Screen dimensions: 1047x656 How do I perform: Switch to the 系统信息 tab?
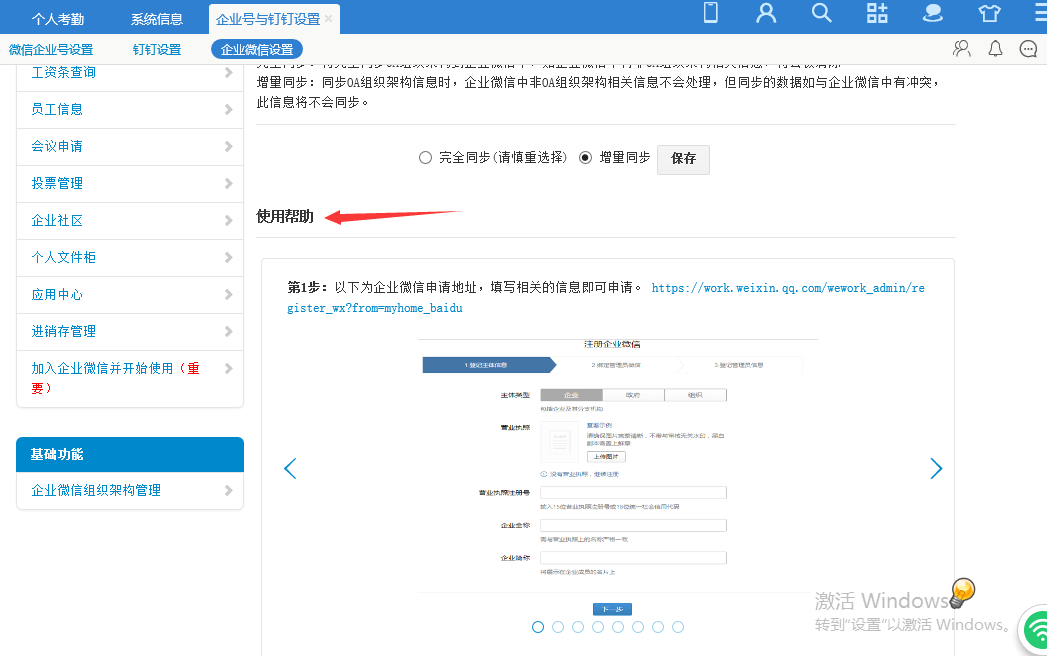pyautogui.click(x=157, y=18)
